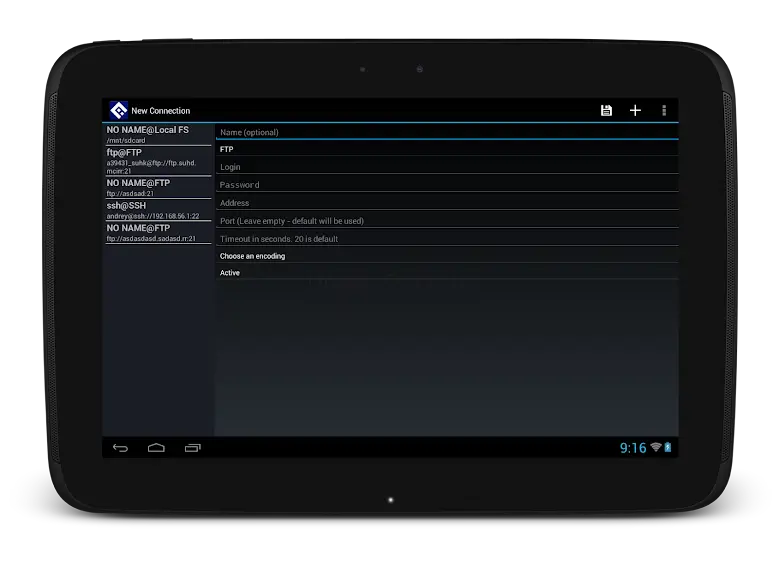Tap the 9:16 clock in status bar
Viewport: 779px width, 562px height.
pos(633,448)
